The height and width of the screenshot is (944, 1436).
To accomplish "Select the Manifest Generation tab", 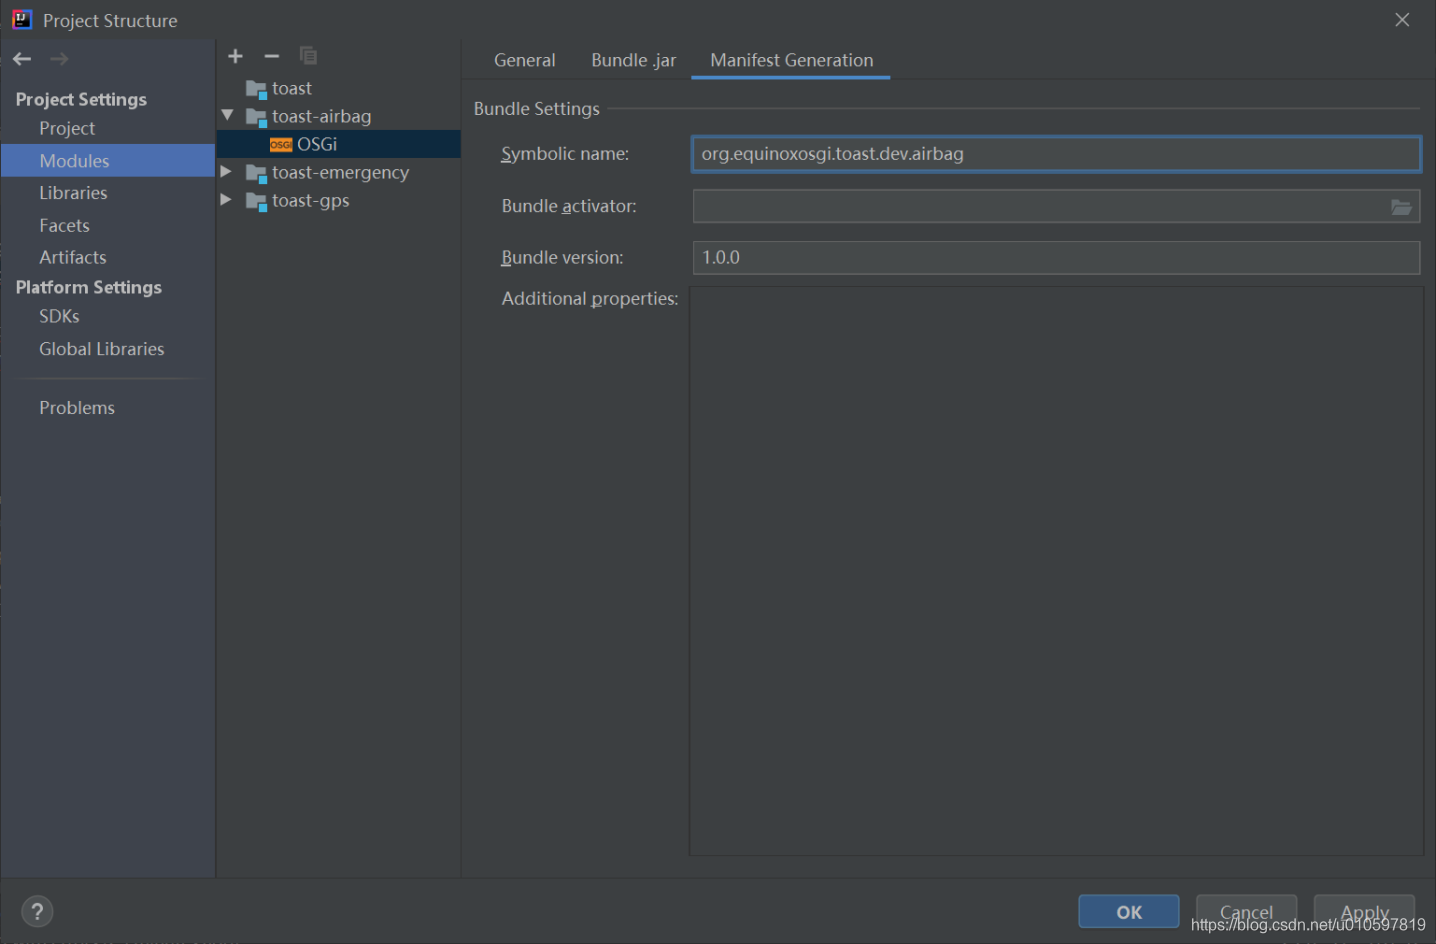I will (791, 60).
